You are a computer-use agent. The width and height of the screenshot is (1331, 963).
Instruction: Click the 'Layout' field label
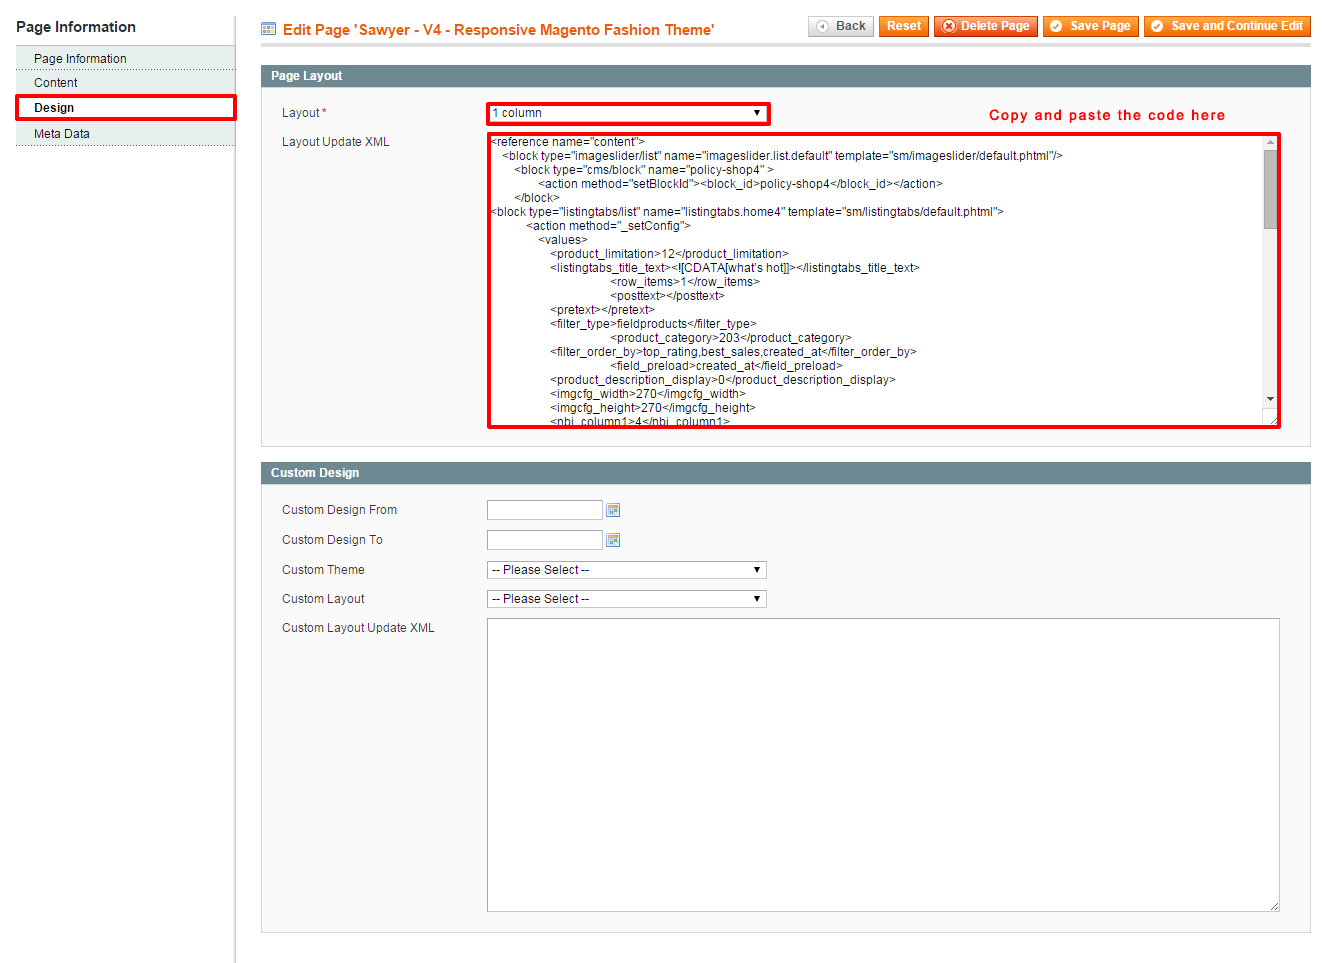303,113
